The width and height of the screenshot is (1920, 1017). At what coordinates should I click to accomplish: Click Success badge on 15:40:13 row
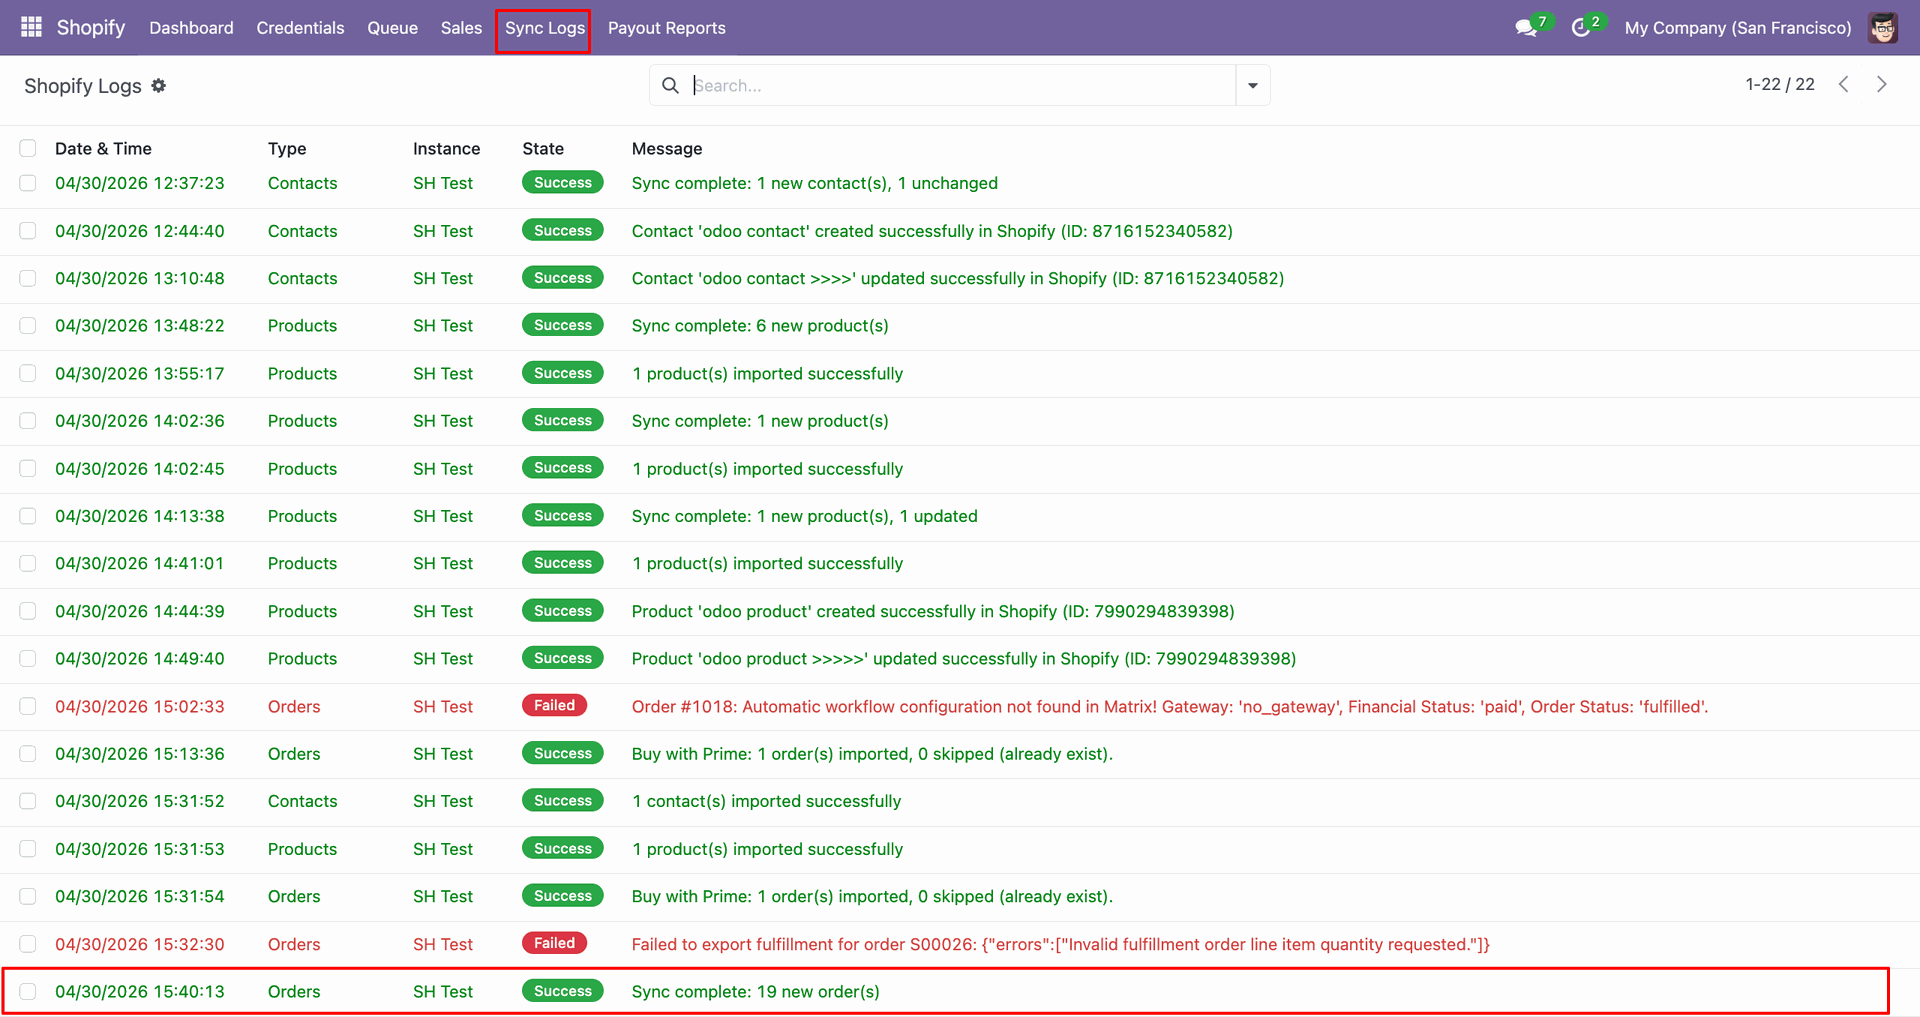click(563, 991)
